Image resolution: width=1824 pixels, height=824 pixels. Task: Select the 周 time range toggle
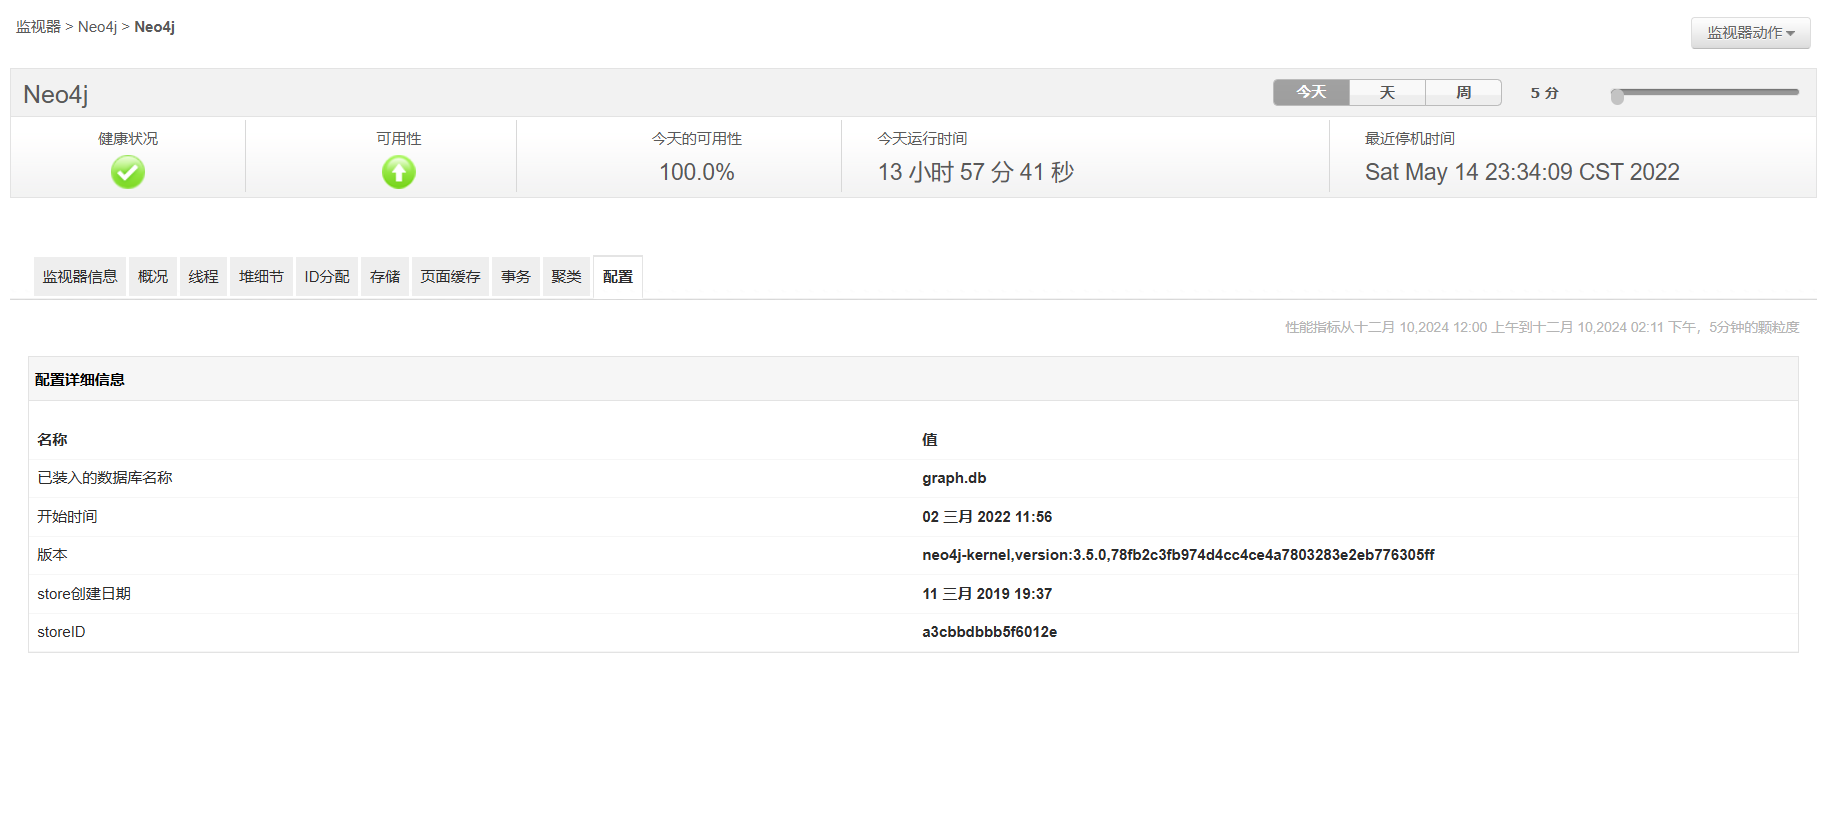click(1463, 92)
